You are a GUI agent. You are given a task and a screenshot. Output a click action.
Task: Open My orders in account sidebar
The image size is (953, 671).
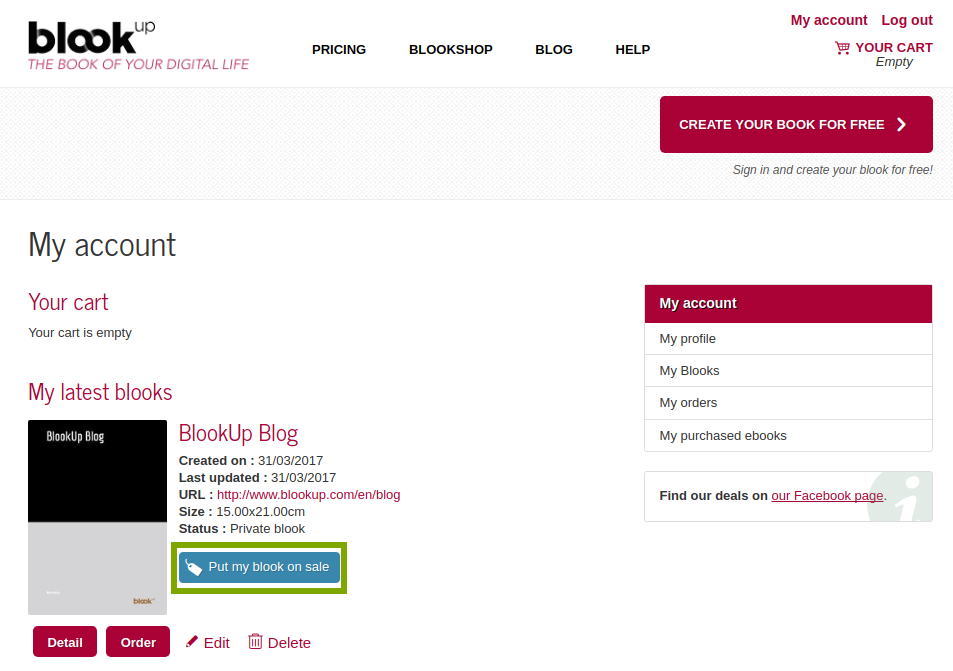[788, 403]
